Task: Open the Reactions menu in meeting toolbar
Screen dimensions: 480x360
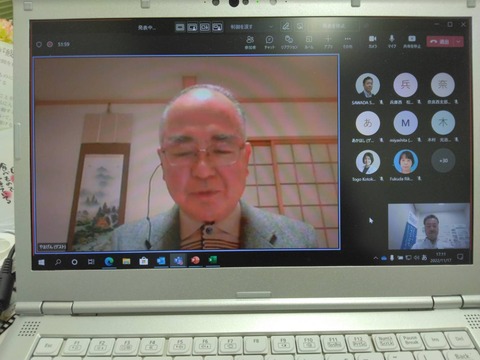Action: (289, 42)
